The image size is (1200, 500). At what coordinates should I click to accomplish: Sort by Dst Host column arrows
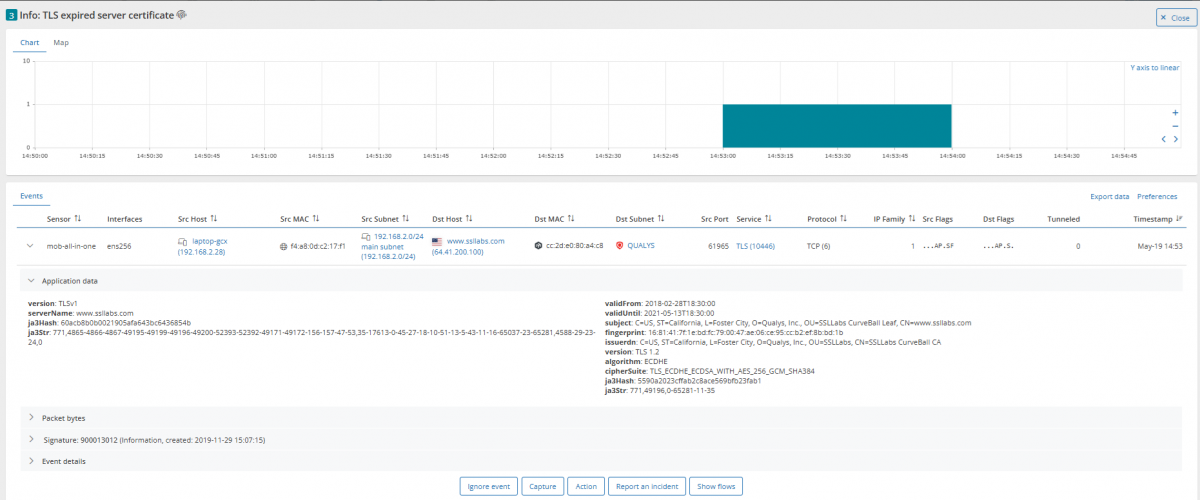point(469,218)
